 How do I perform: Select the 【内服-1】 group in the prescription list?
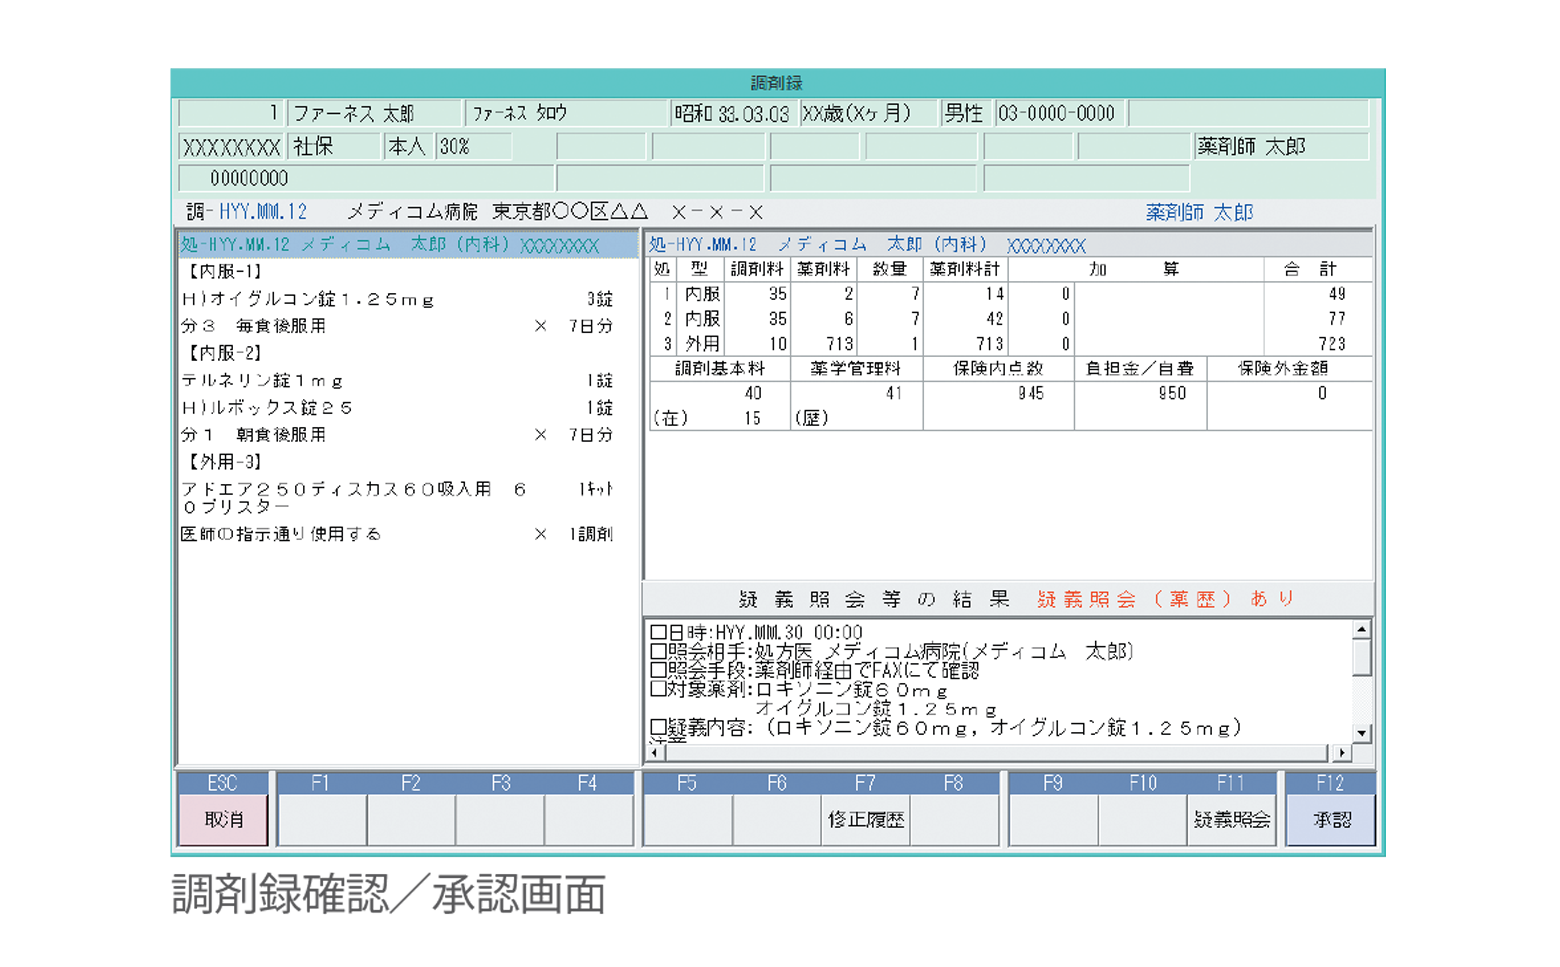(x=225, y=272)
